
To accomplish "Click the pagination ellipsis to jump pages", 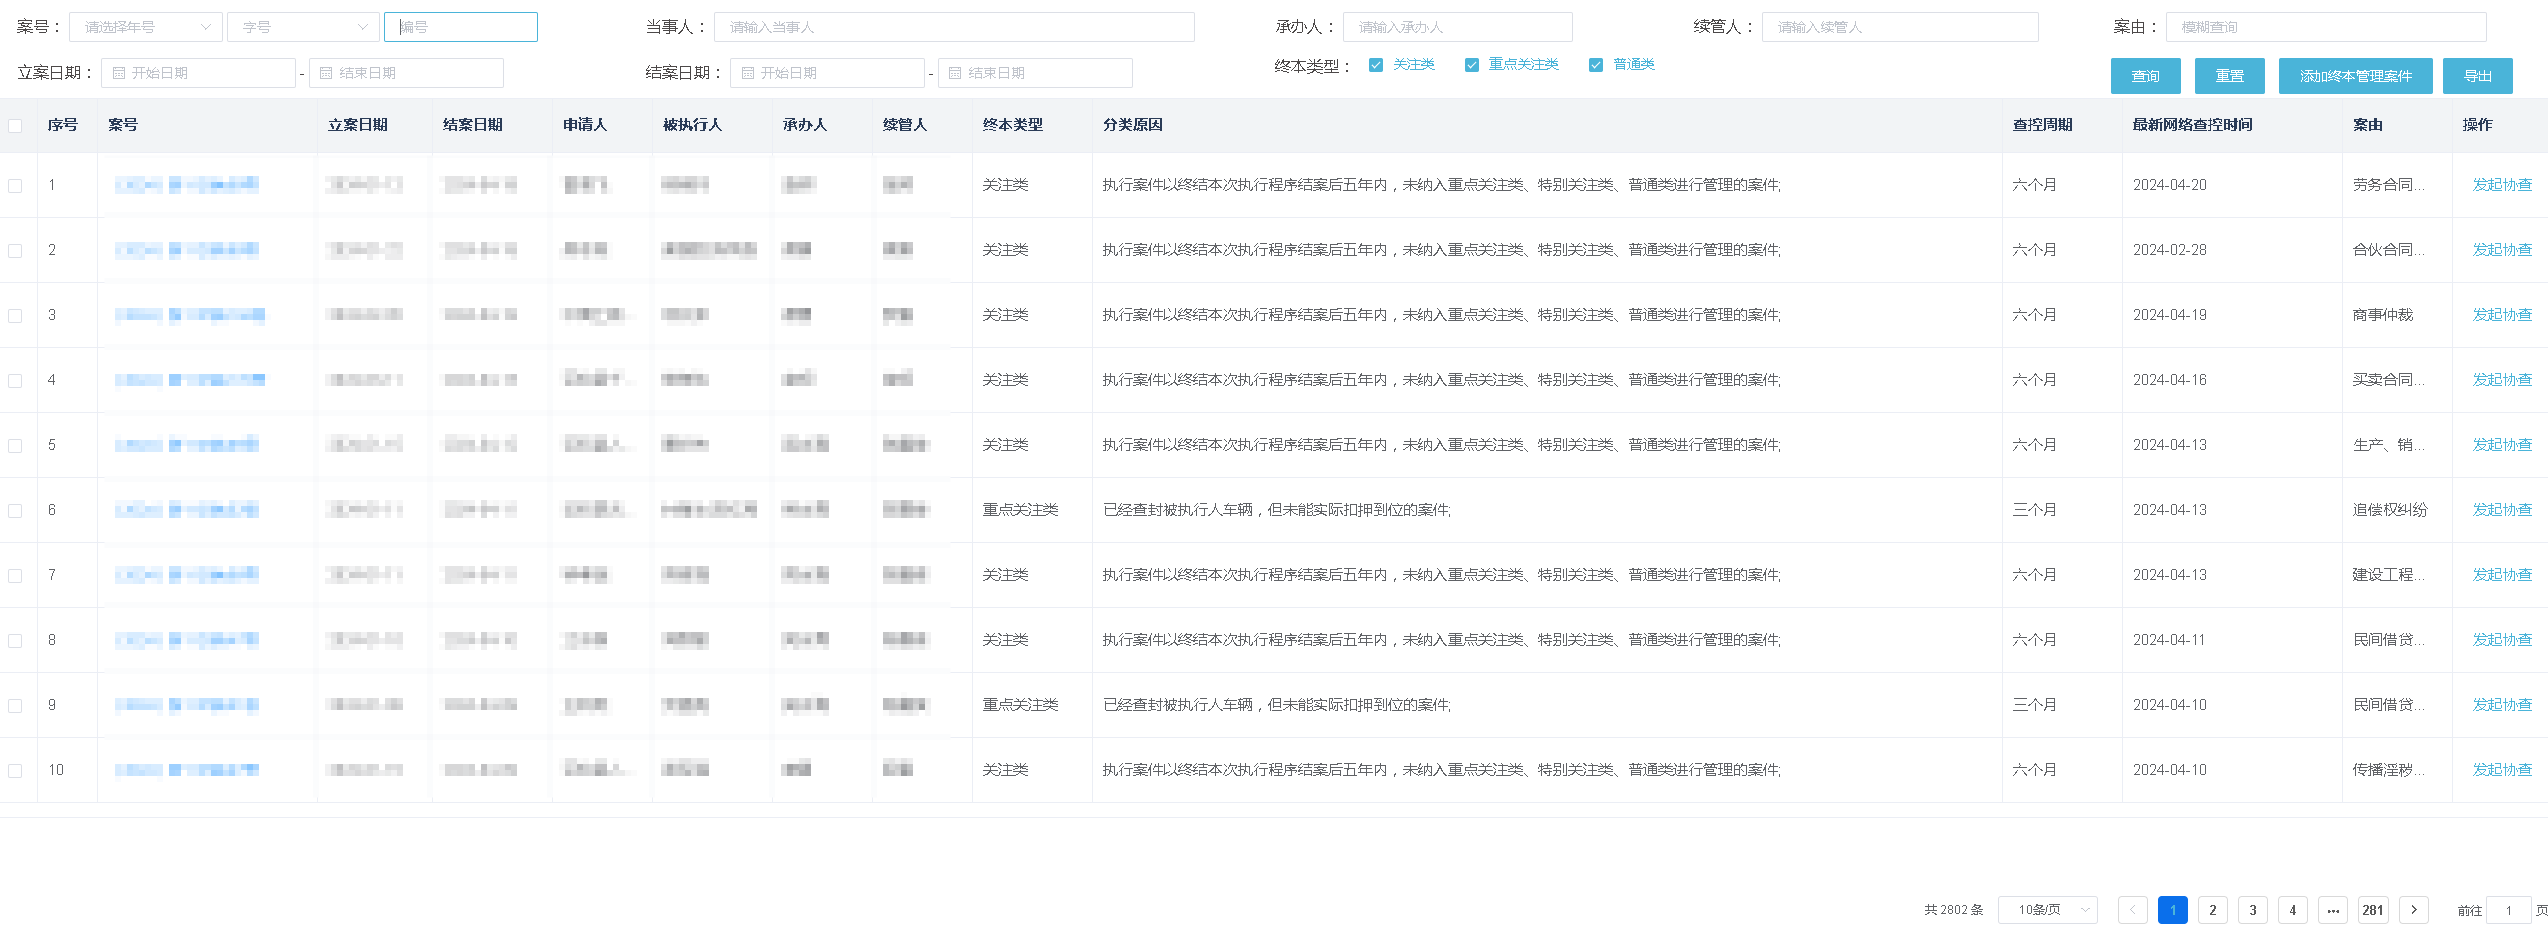I will 2333,910.
